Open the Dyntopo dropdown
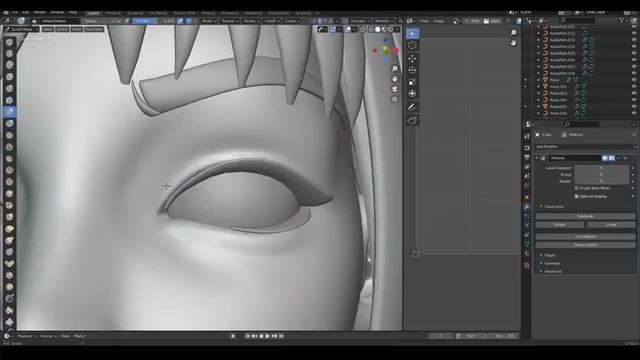 360,21
